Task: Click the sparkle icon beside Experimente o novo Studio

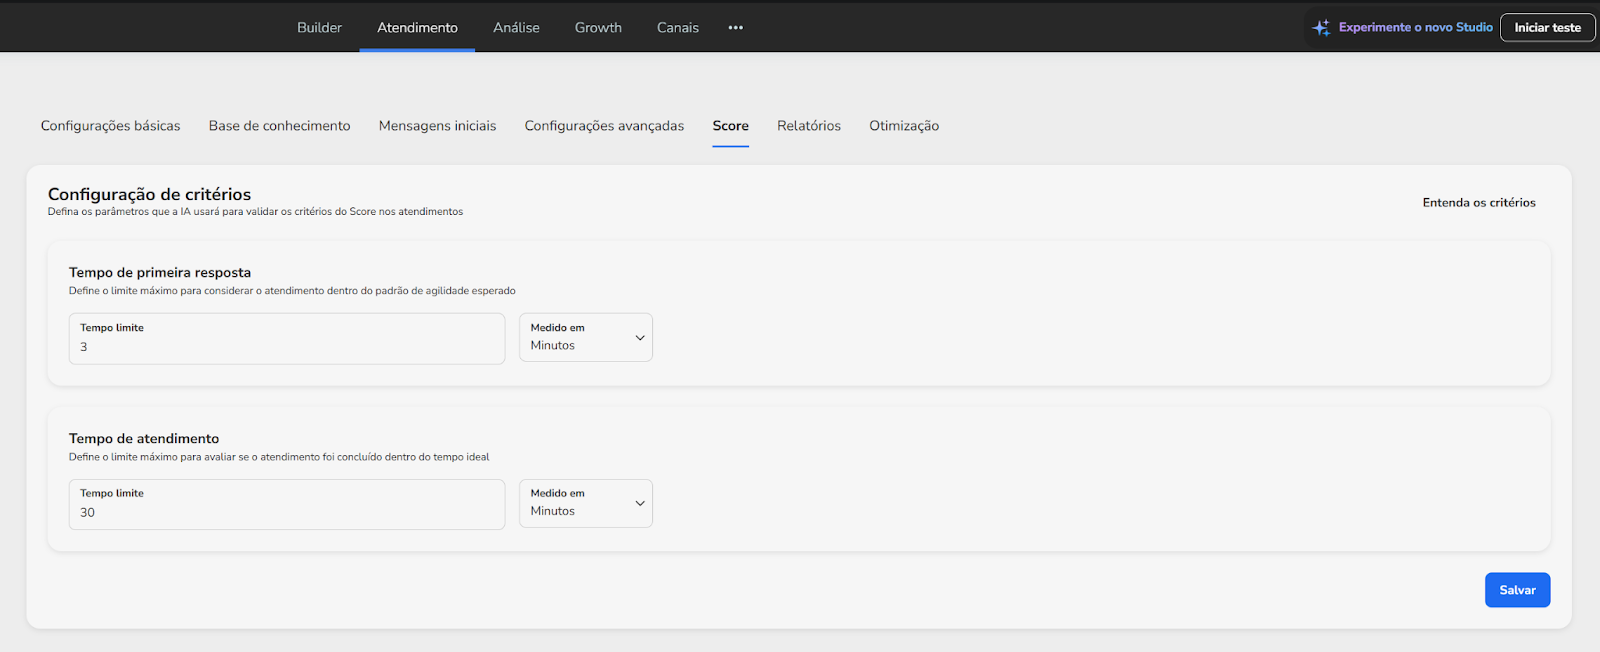Action: [1321, 28]
